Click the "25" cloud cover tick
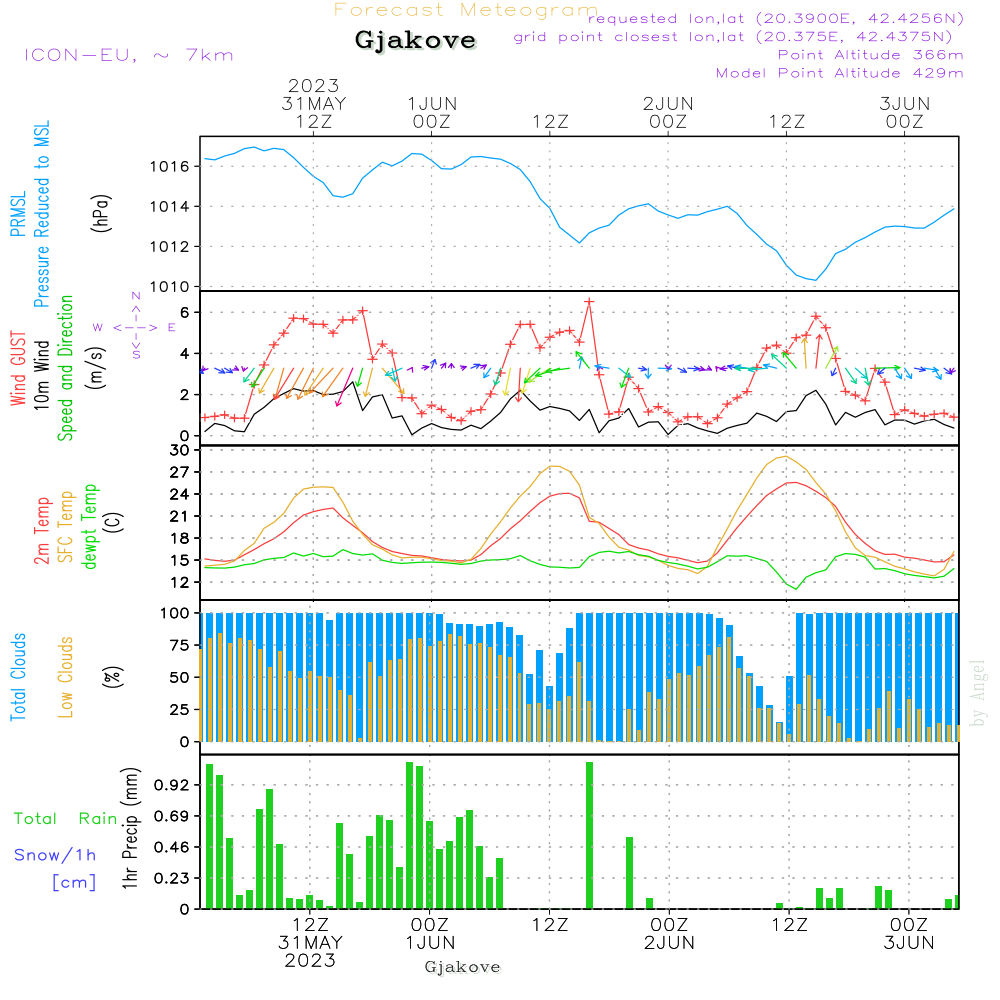Viewport: 1000px width, 1000px height. click(180, 710)
